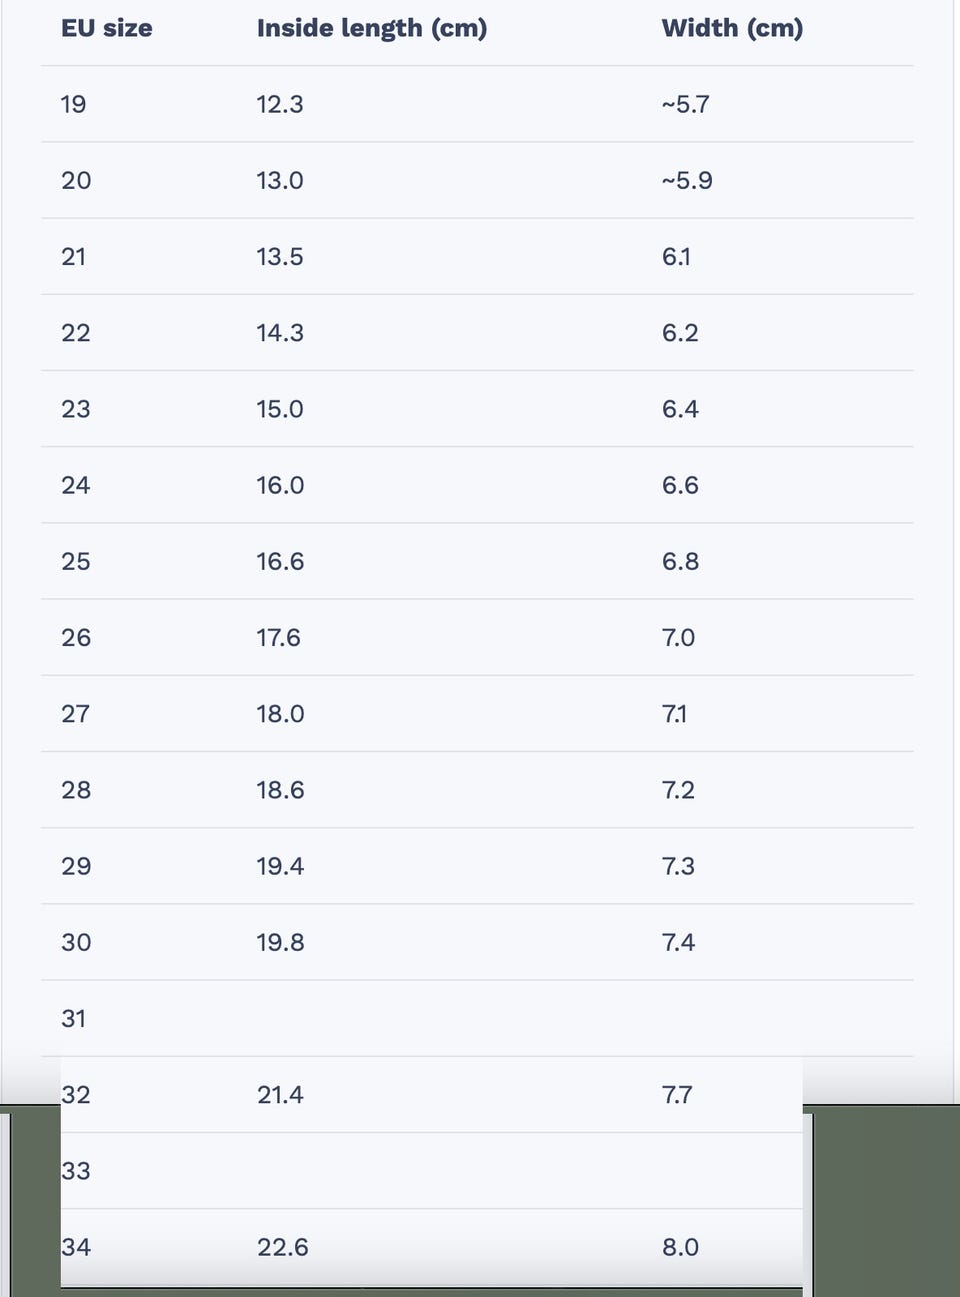Screen dimensions: 960x1297
Task: Select inside length value 19.8
Action: pos(280,942)
